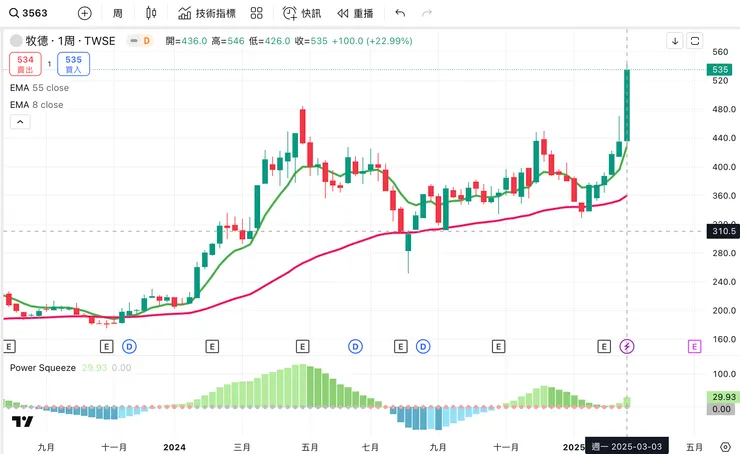740x454 pixels.
Task: Click the 310.5 crosshair price label
Action: coord(723,231)
